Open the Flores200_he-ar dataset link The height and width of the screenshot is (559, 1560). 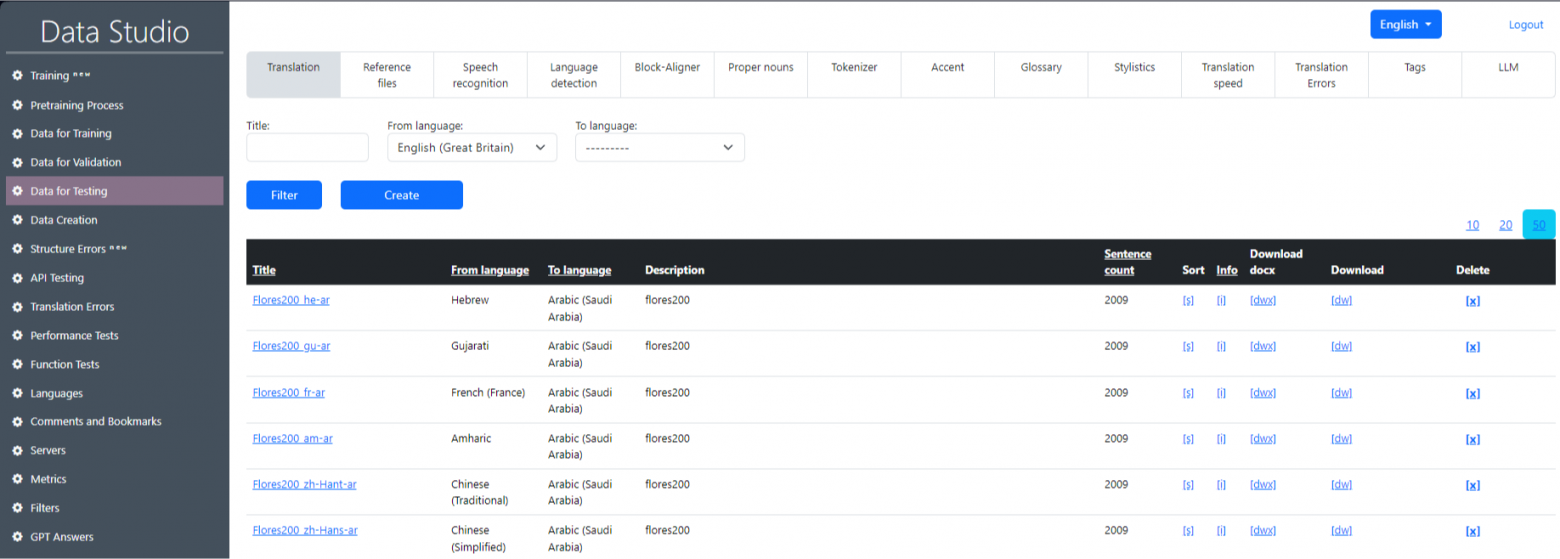[x=291, y=300]
